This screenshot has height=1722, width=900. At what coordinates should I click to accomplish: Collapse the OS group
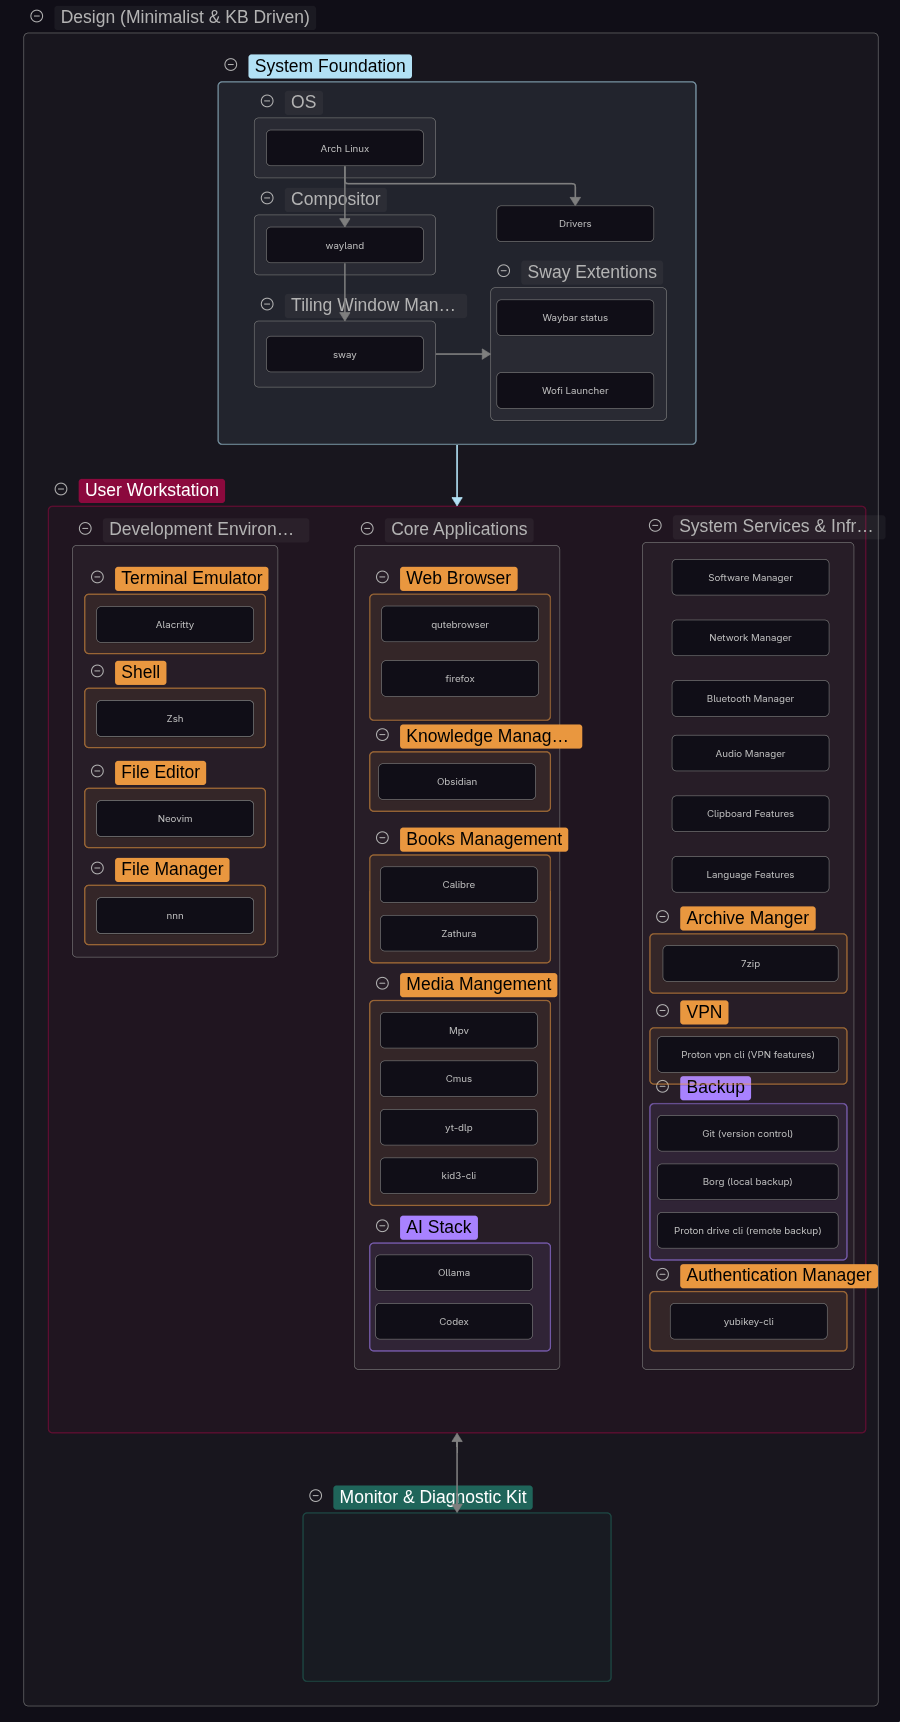[x=267, y=101]
